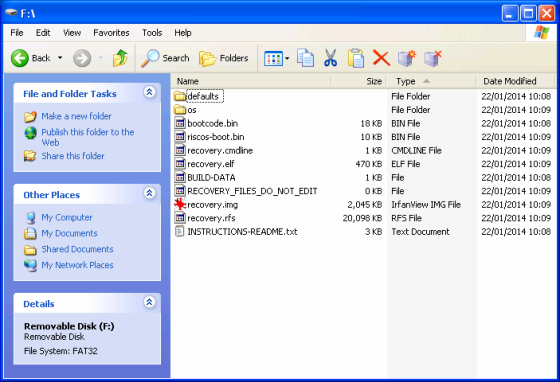The width and height of the screenshot is (560, 382).
Task: Click the Copy toolbar icon
Action: 305,58
